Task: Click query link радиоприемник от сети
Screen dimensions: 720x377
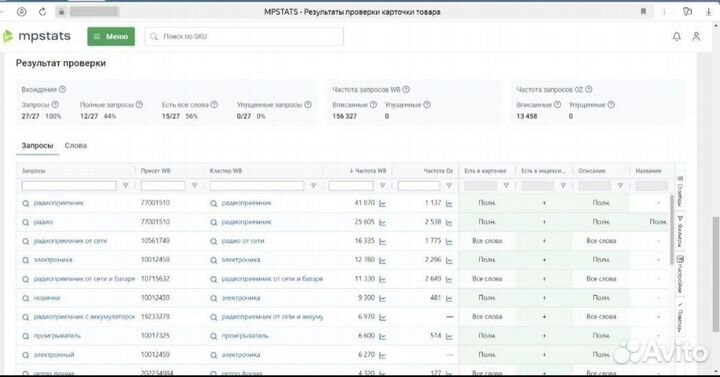Action: point(70,241)
